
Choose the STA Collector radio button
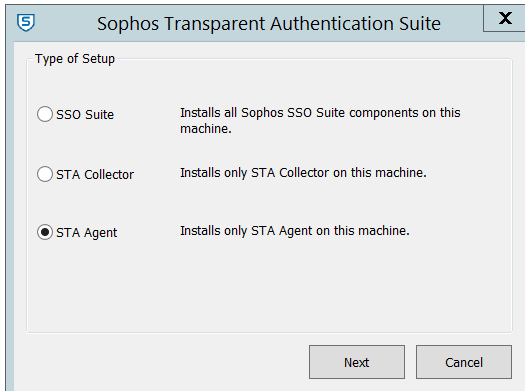pos(45,174)
